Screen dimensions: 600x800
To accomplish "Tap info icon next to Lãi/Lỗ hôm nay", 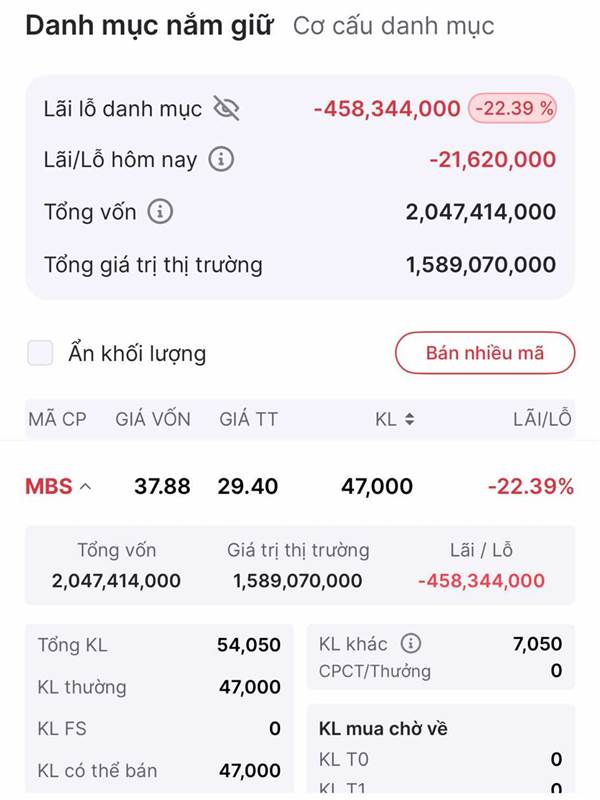I will 221,160.
